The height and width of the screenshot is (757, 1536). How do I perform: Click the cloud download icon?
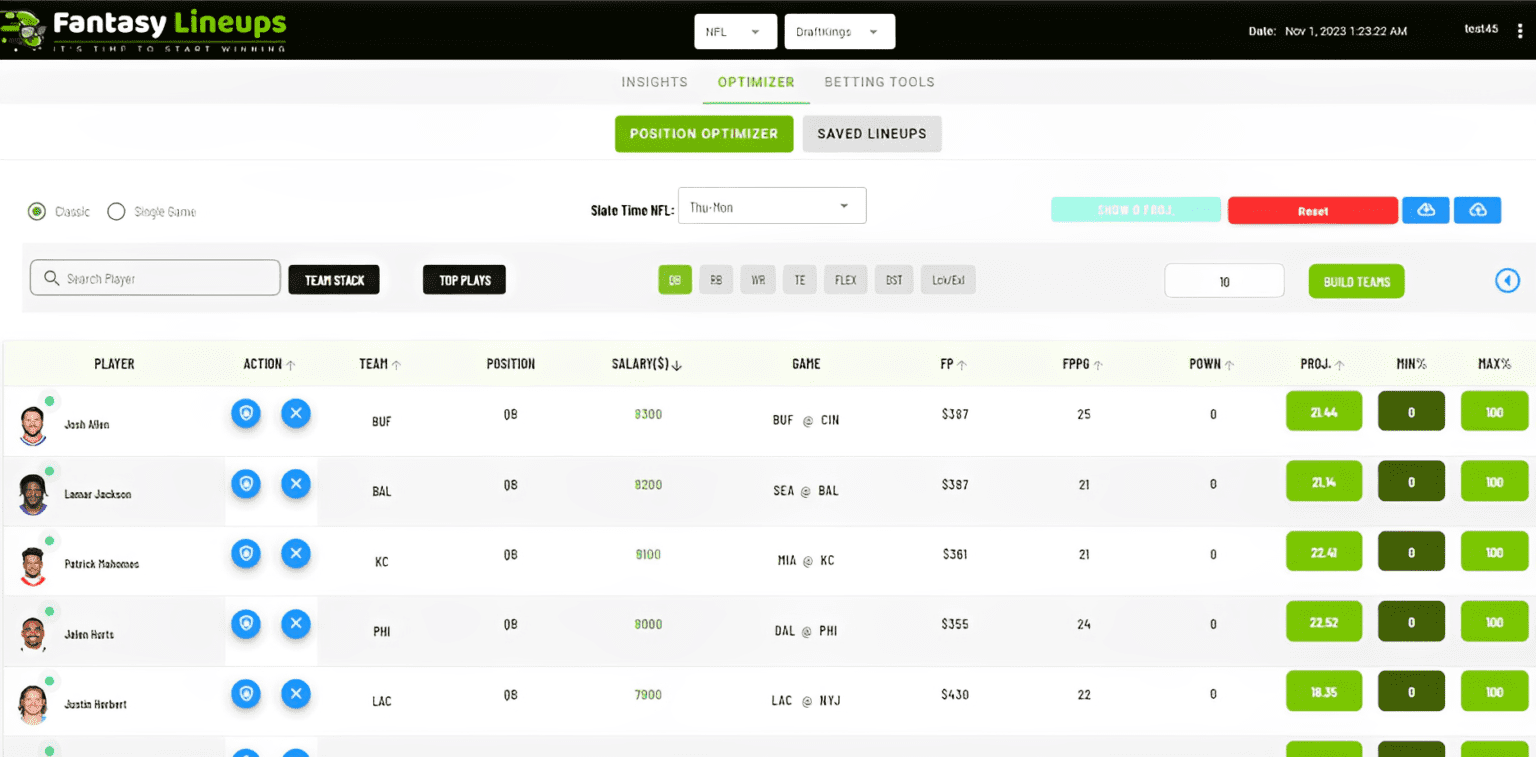(x=1425, y=210)
